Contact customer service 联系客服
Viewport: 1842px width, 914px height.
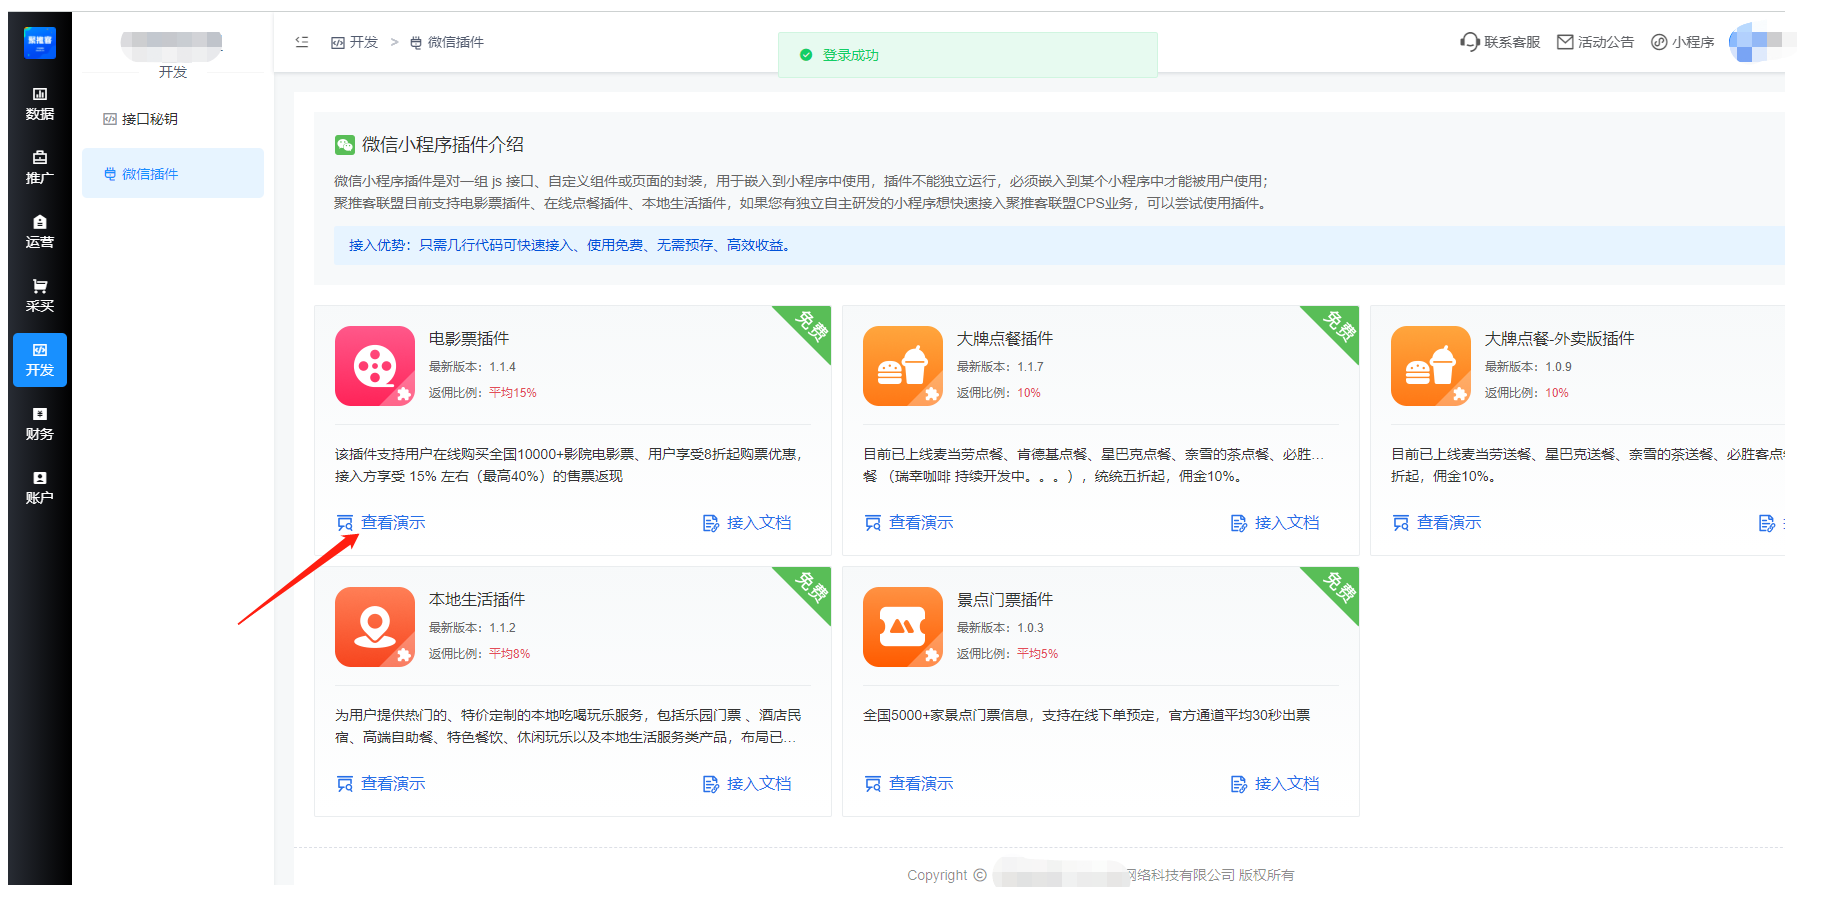tap(1500, 42)
